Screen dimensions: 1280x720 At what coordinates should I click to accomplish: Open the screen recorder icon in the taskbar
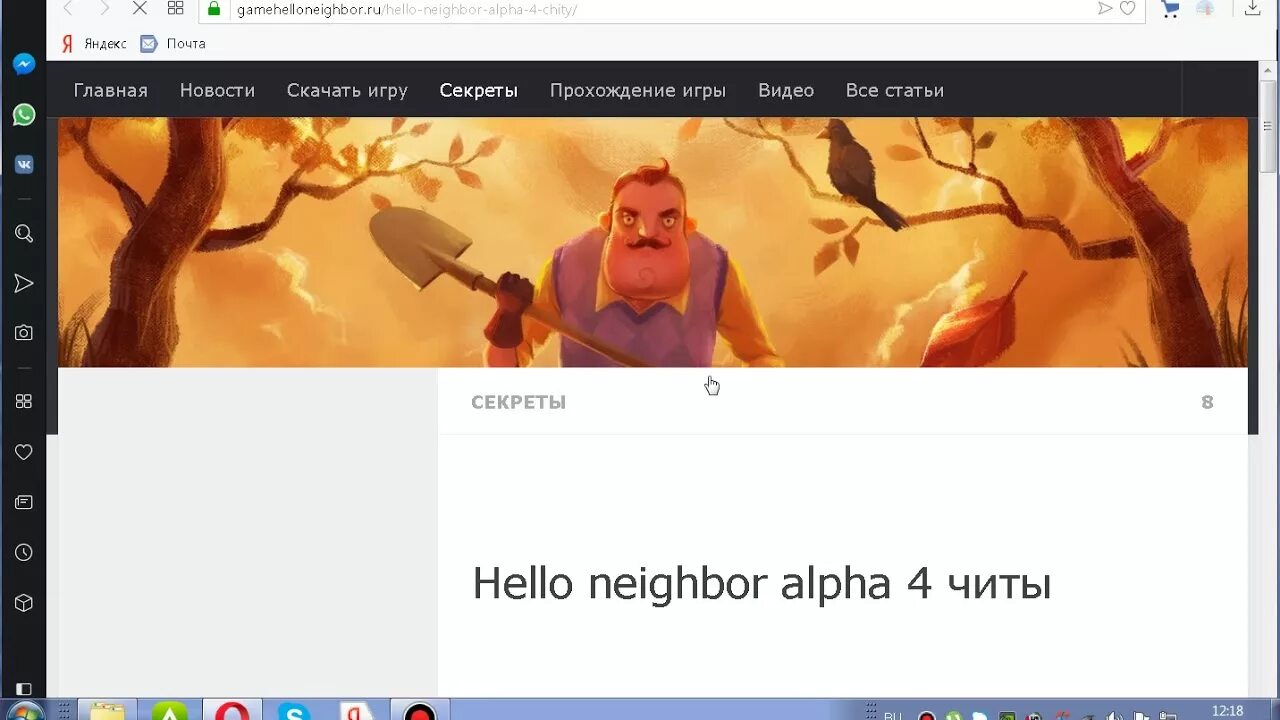tap(419, 710)
